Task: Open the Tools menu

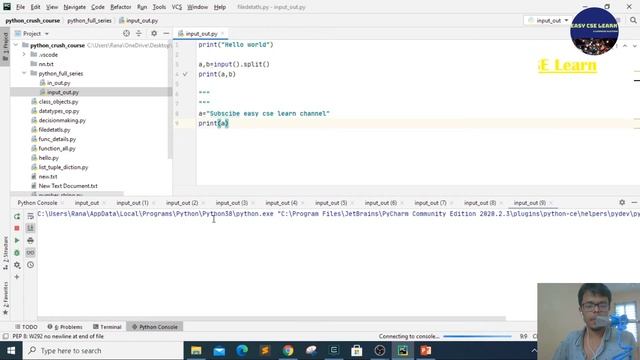Action: pos(159,7)
